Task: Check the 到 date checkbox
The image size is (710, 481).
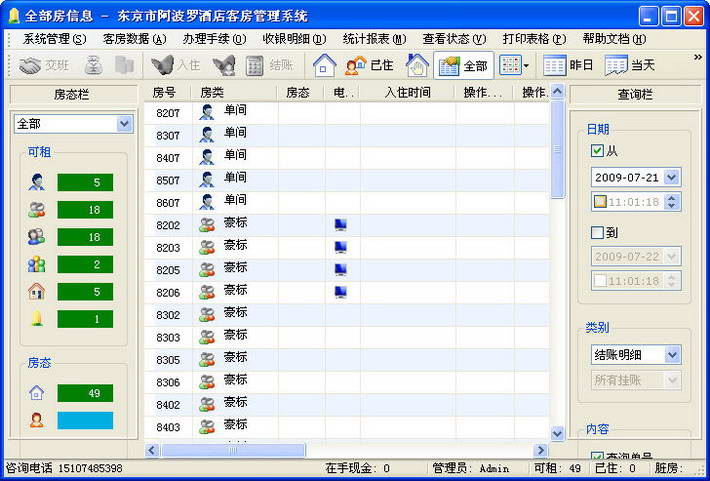Action: (598, 233)
